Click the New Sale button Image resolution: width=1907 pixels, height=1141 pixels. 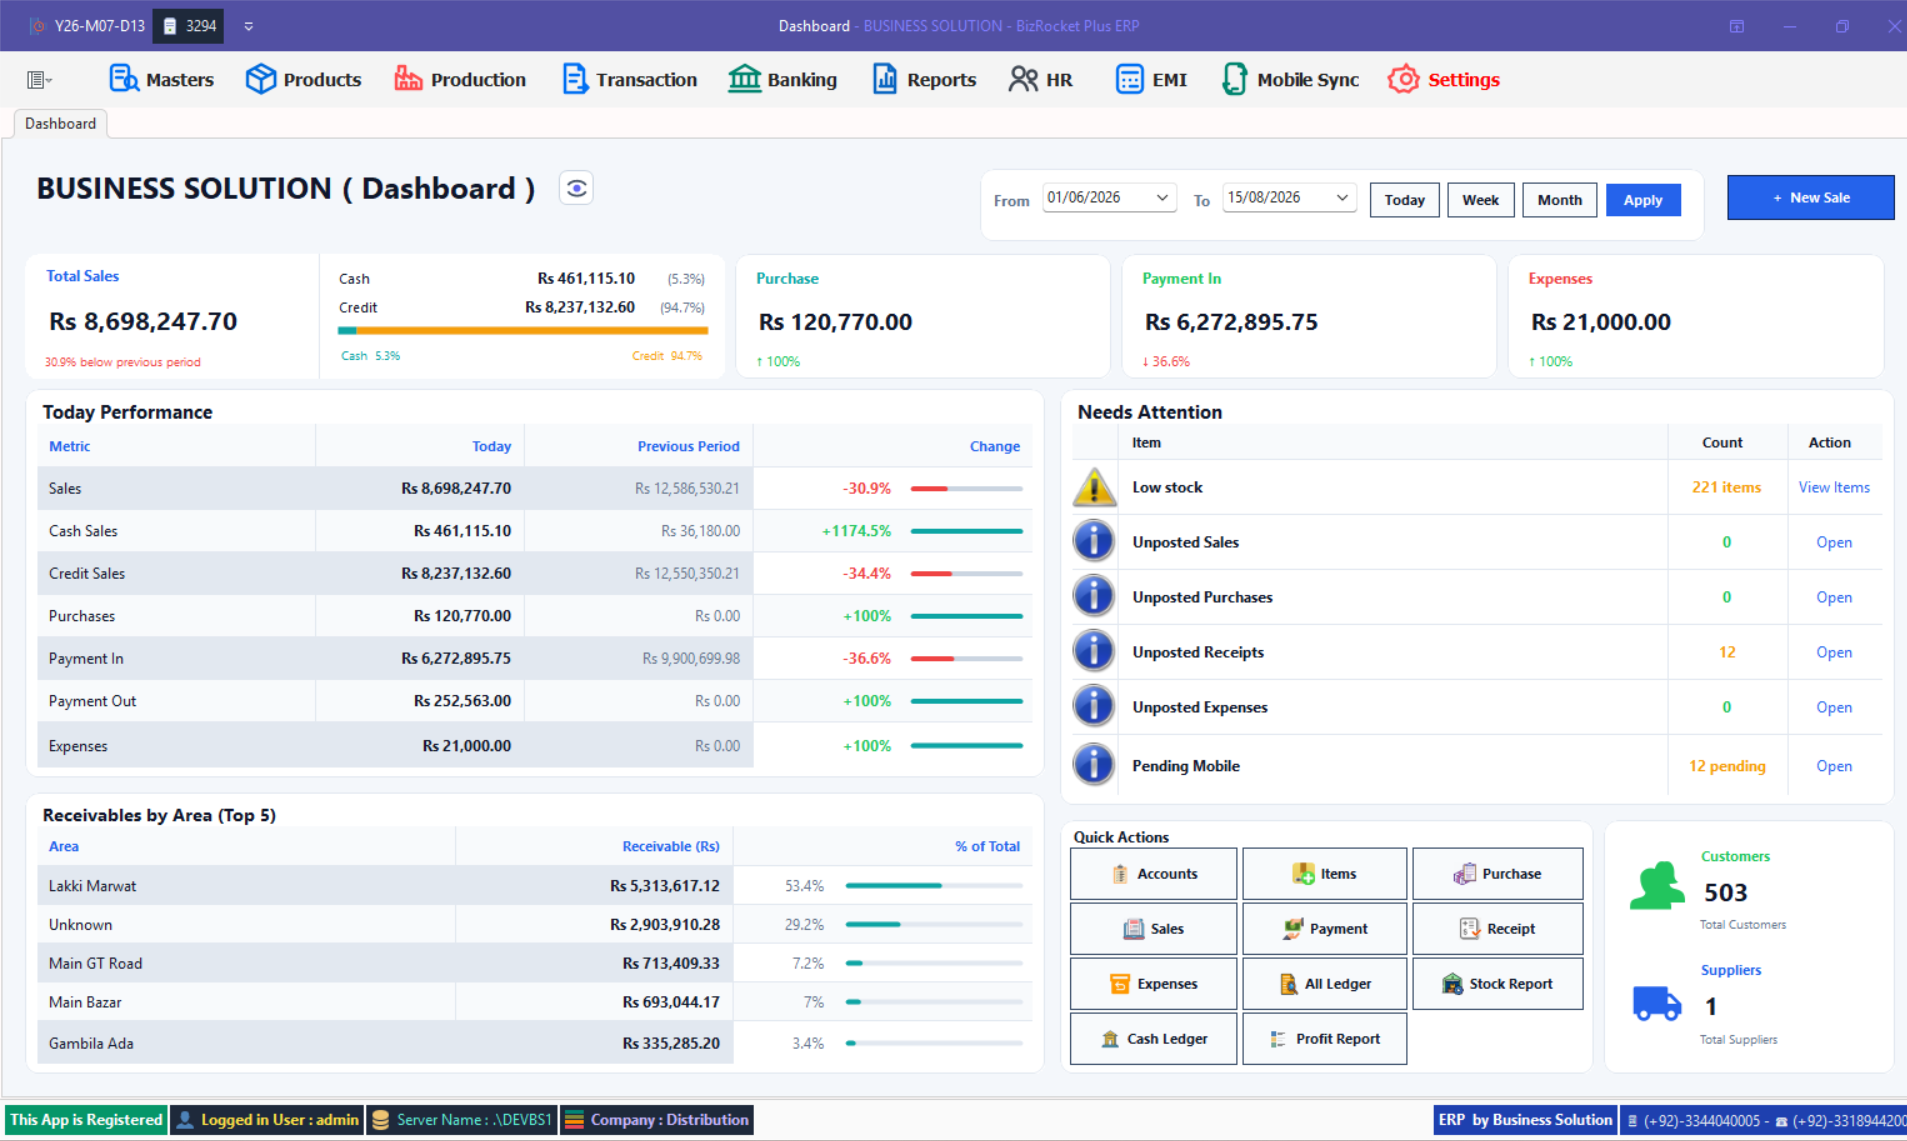(1810, 198)
